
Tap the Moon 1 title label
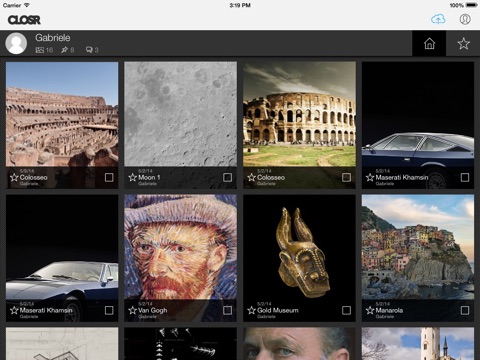click(x=149, y=177)
